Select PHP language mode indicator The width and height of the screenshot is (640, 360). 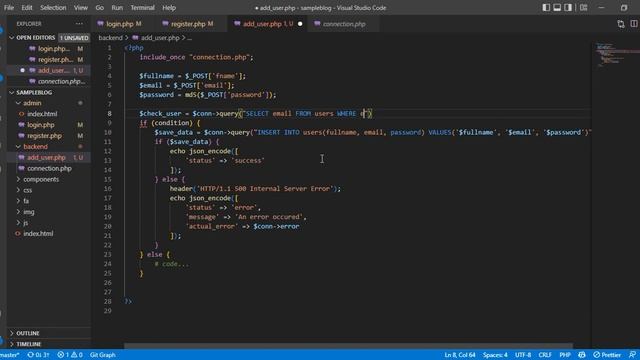[565, 355]
